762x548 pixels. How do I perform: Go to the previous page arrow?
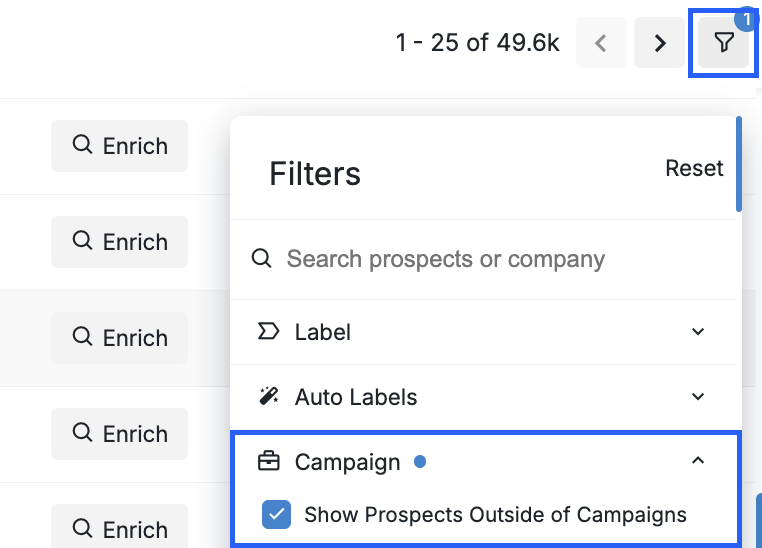601,43
